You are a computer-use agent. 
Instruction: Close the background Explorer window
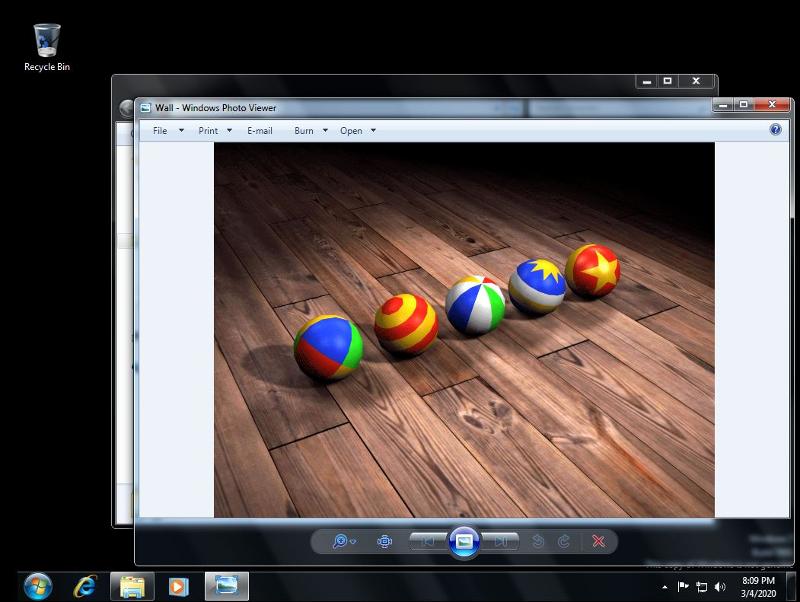pos(696,81)
